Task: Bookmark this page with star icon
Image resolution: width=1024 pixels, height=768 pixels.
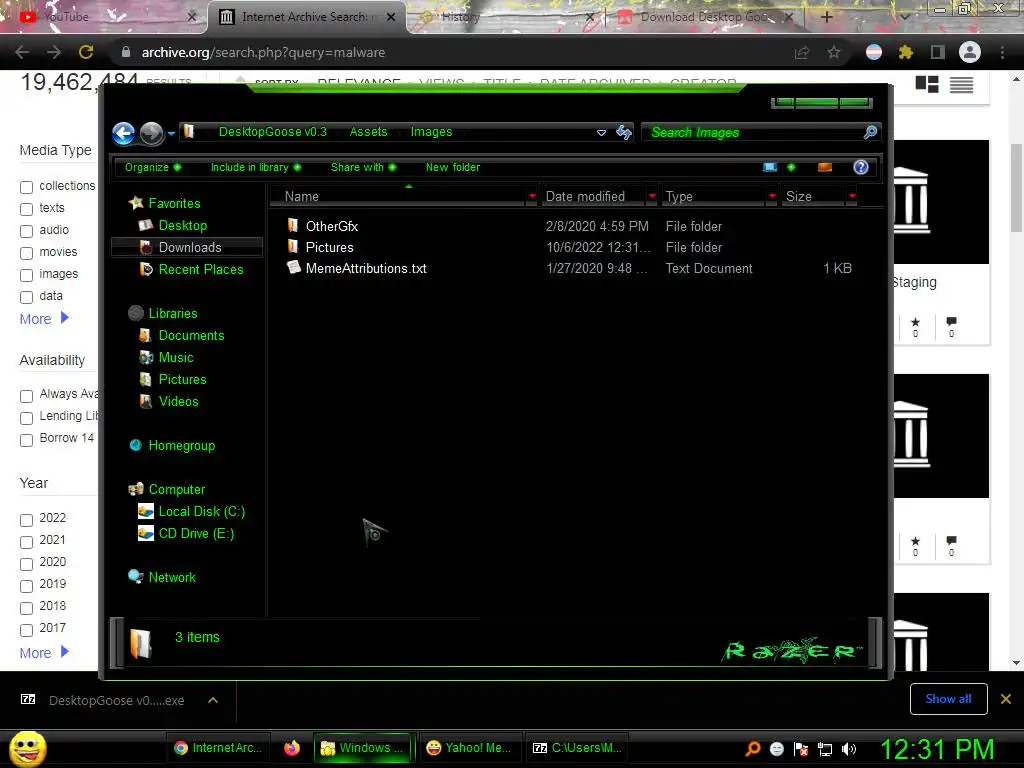Action: pos(833,52)
